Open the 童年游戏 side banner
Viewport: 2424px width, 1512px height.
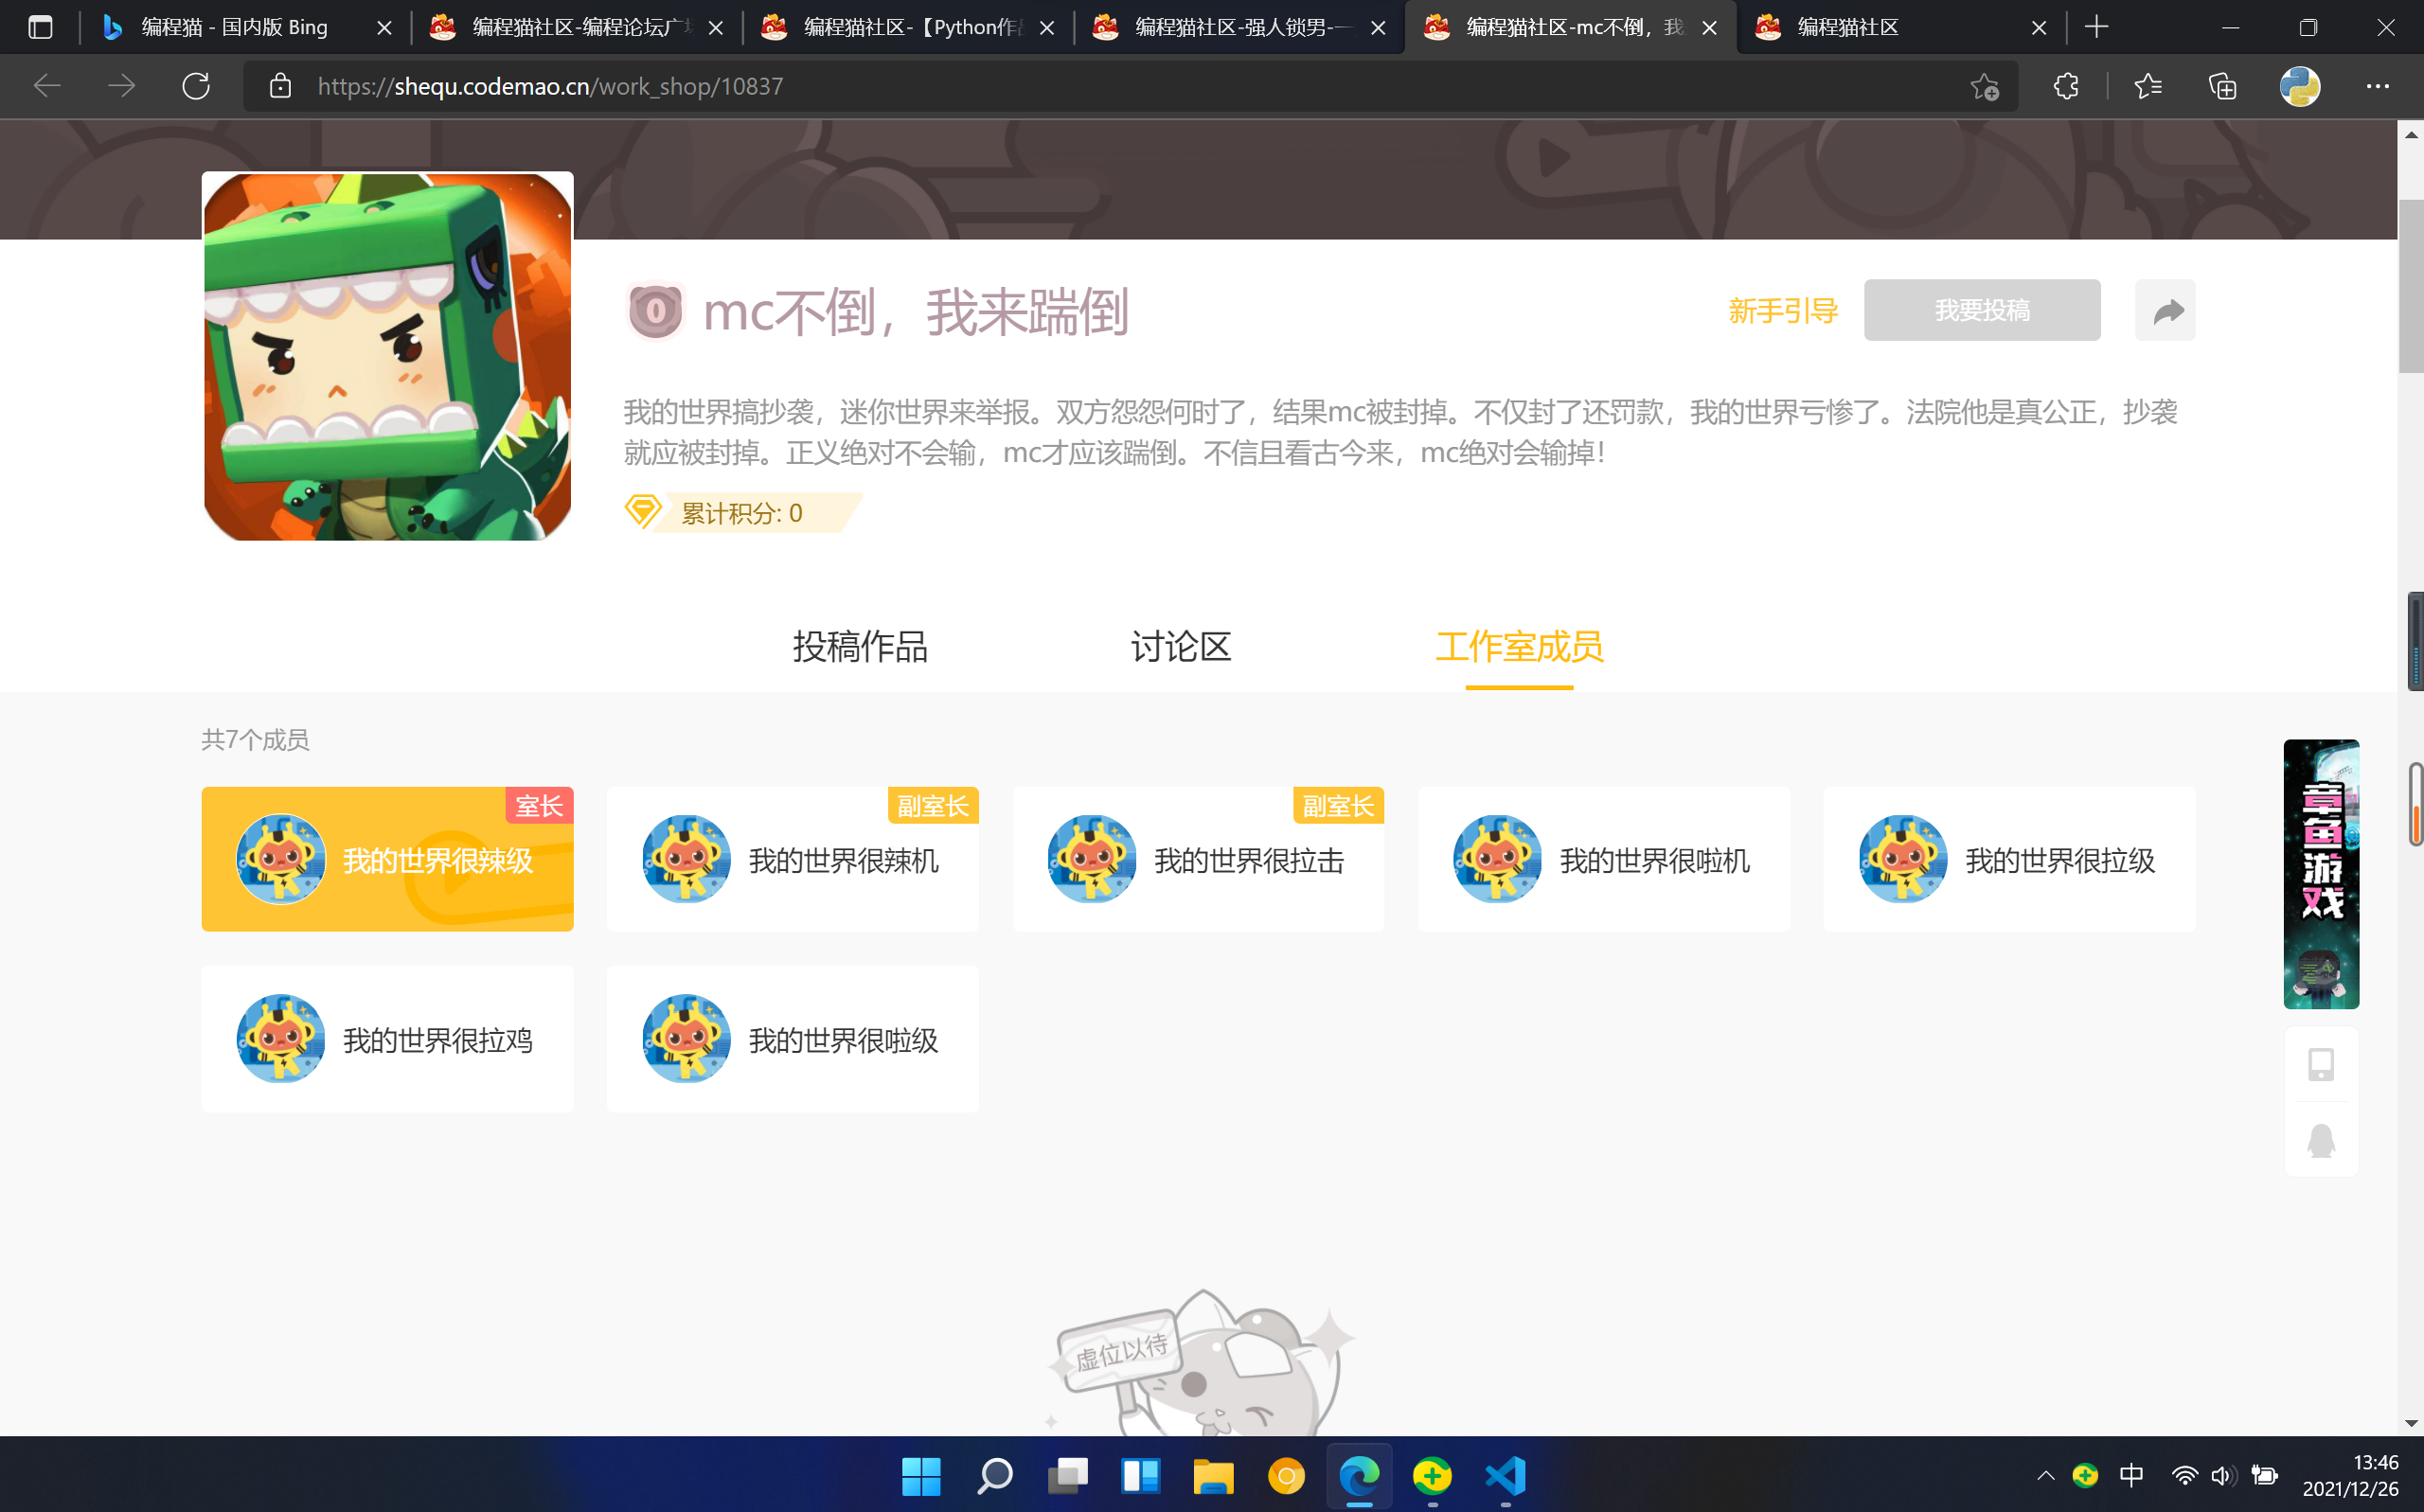(2321, 874)
